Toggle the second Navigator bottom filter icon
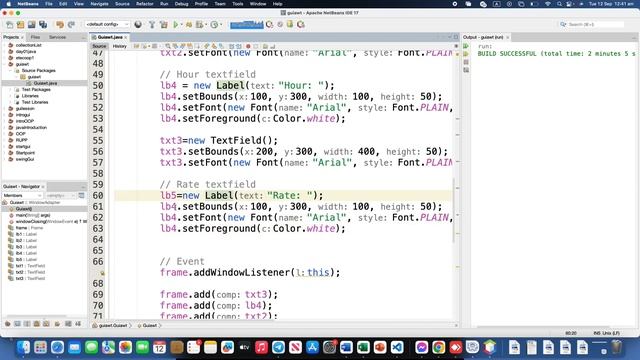The image size is (640, 360). click(17, 324)
